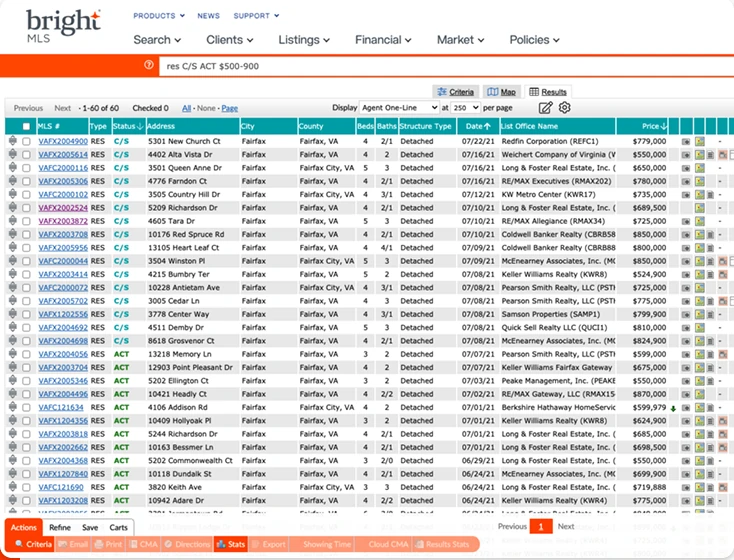Viewport: 734px width, 560px height.
Task: Sort by Status column header
Action: click(x=128, y=126)
